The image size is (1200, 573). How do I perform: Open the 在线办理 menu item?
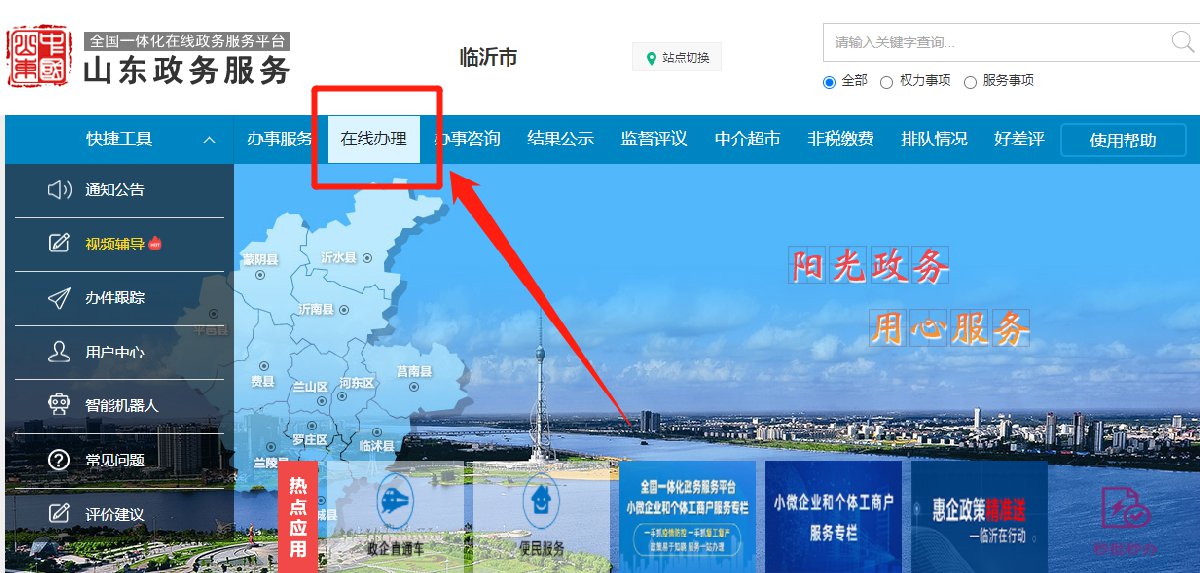tap(374, 139)
